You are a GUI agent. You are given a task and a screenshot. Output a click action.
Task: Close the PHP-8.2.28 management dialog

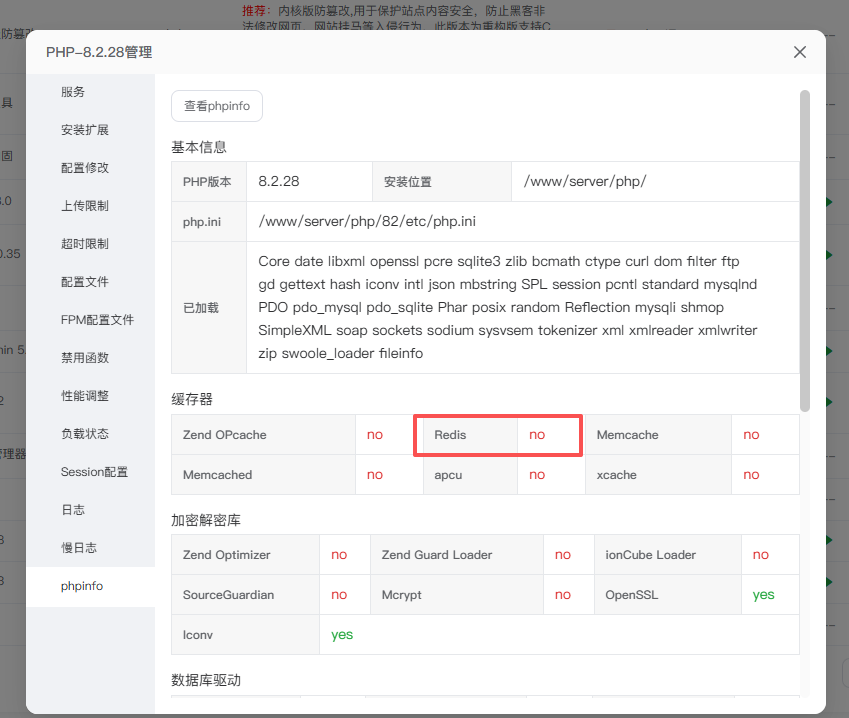tap(799, 52)
